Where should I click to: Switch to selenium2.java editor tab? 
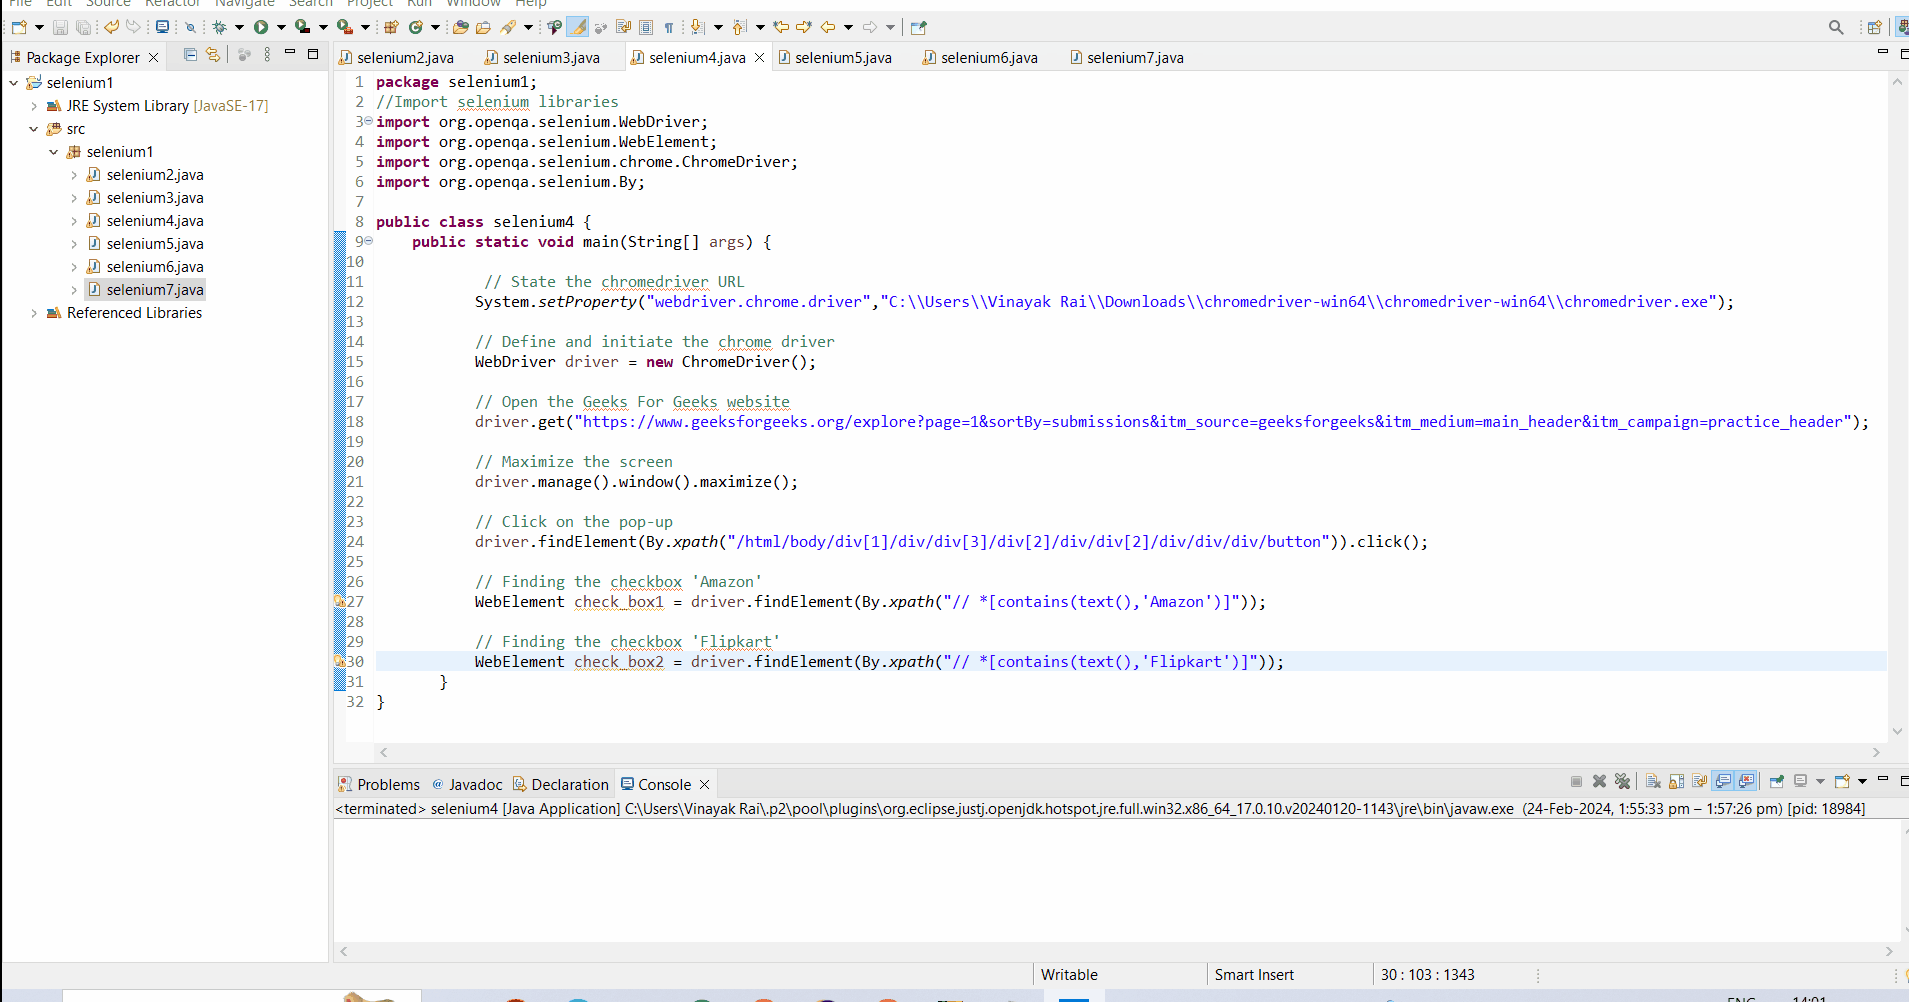[x=397, y=58]
